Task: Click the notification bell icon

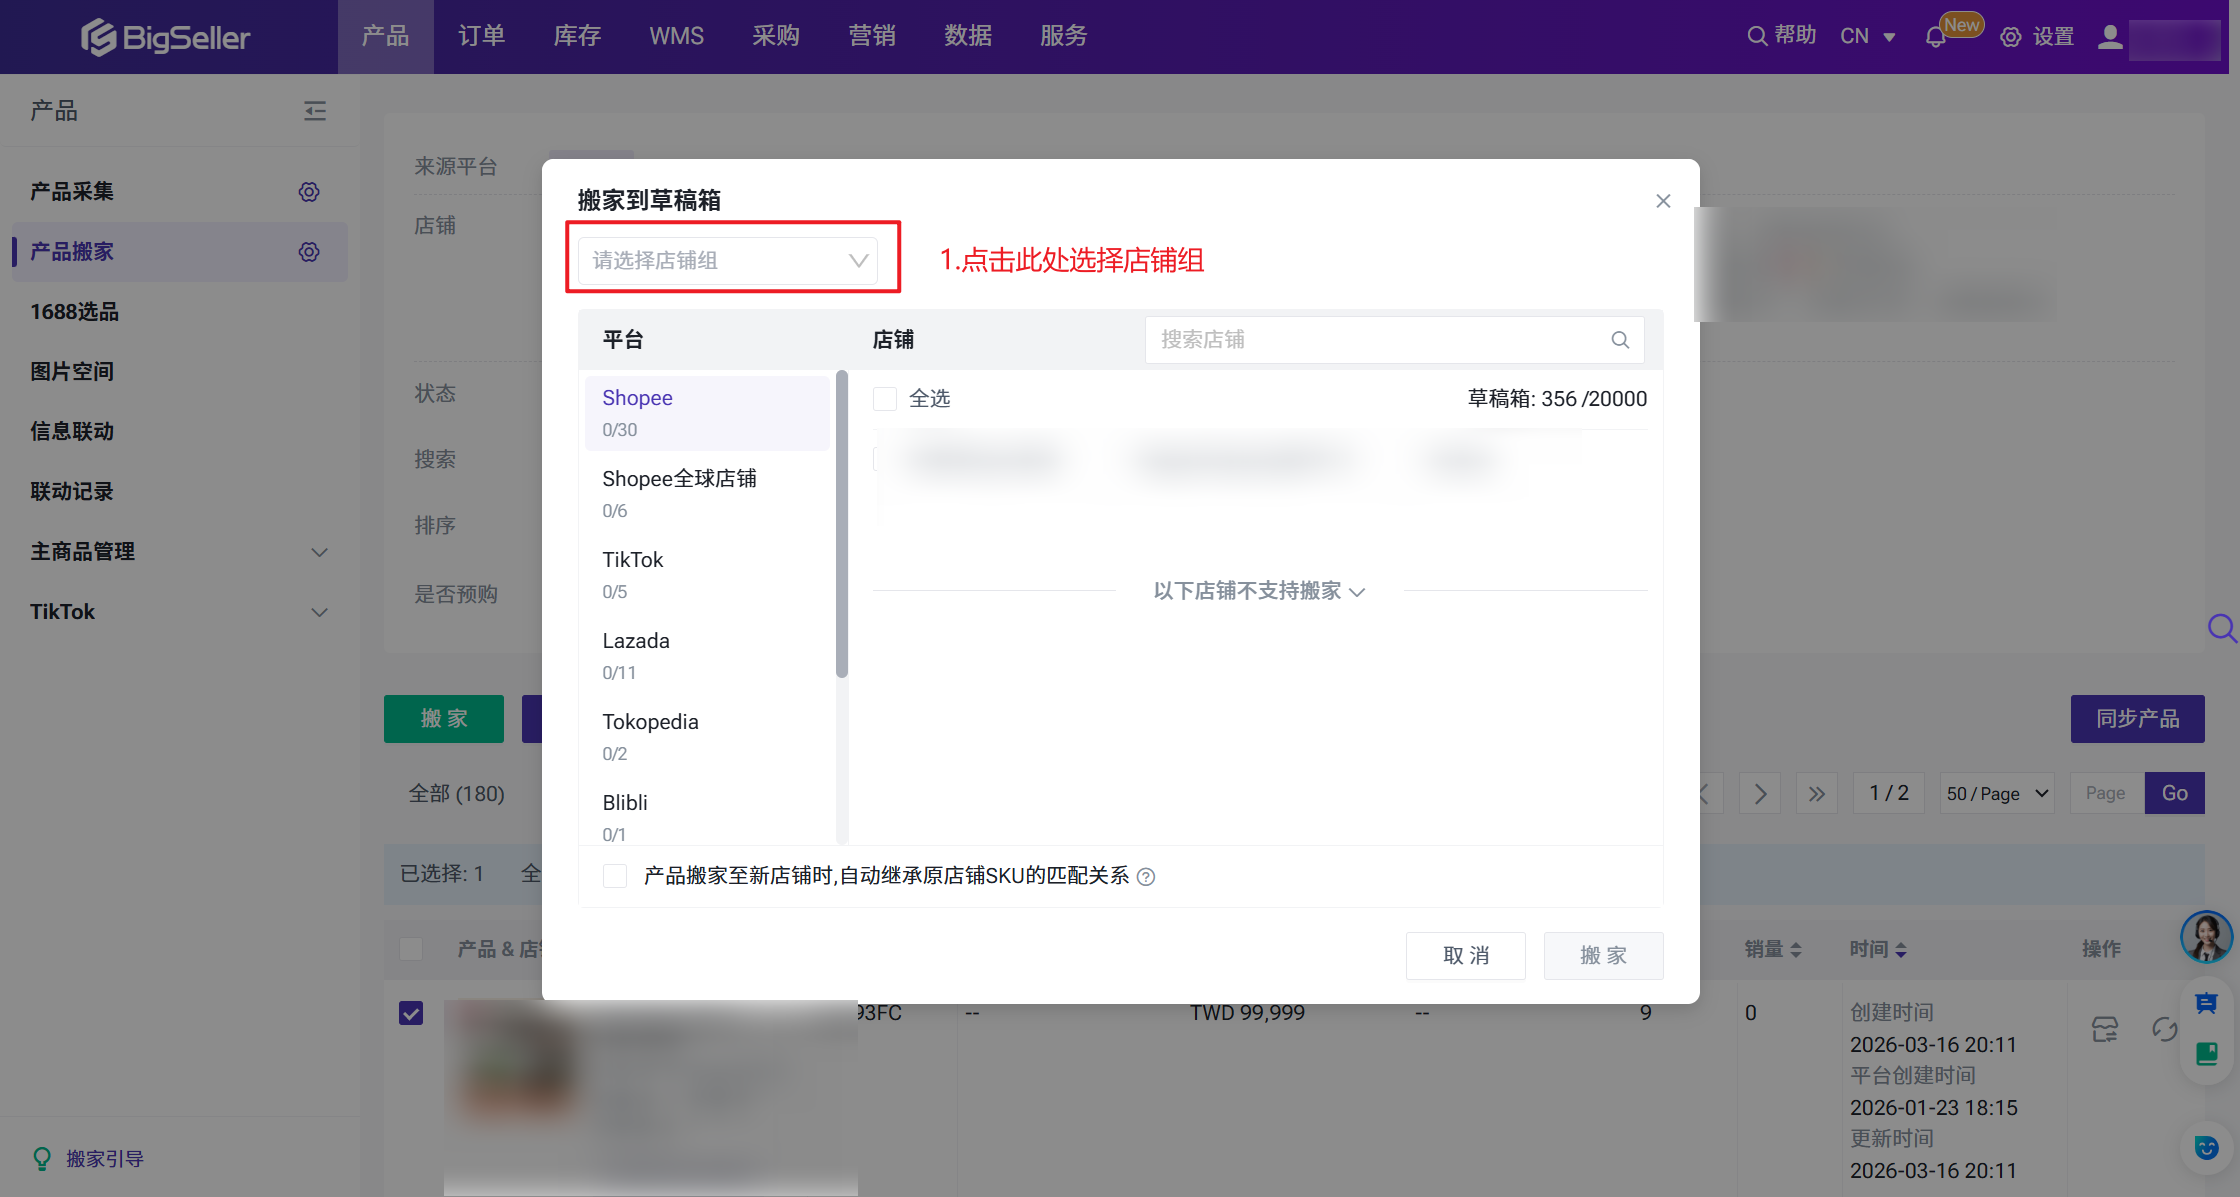Action: coord(1935,37)
